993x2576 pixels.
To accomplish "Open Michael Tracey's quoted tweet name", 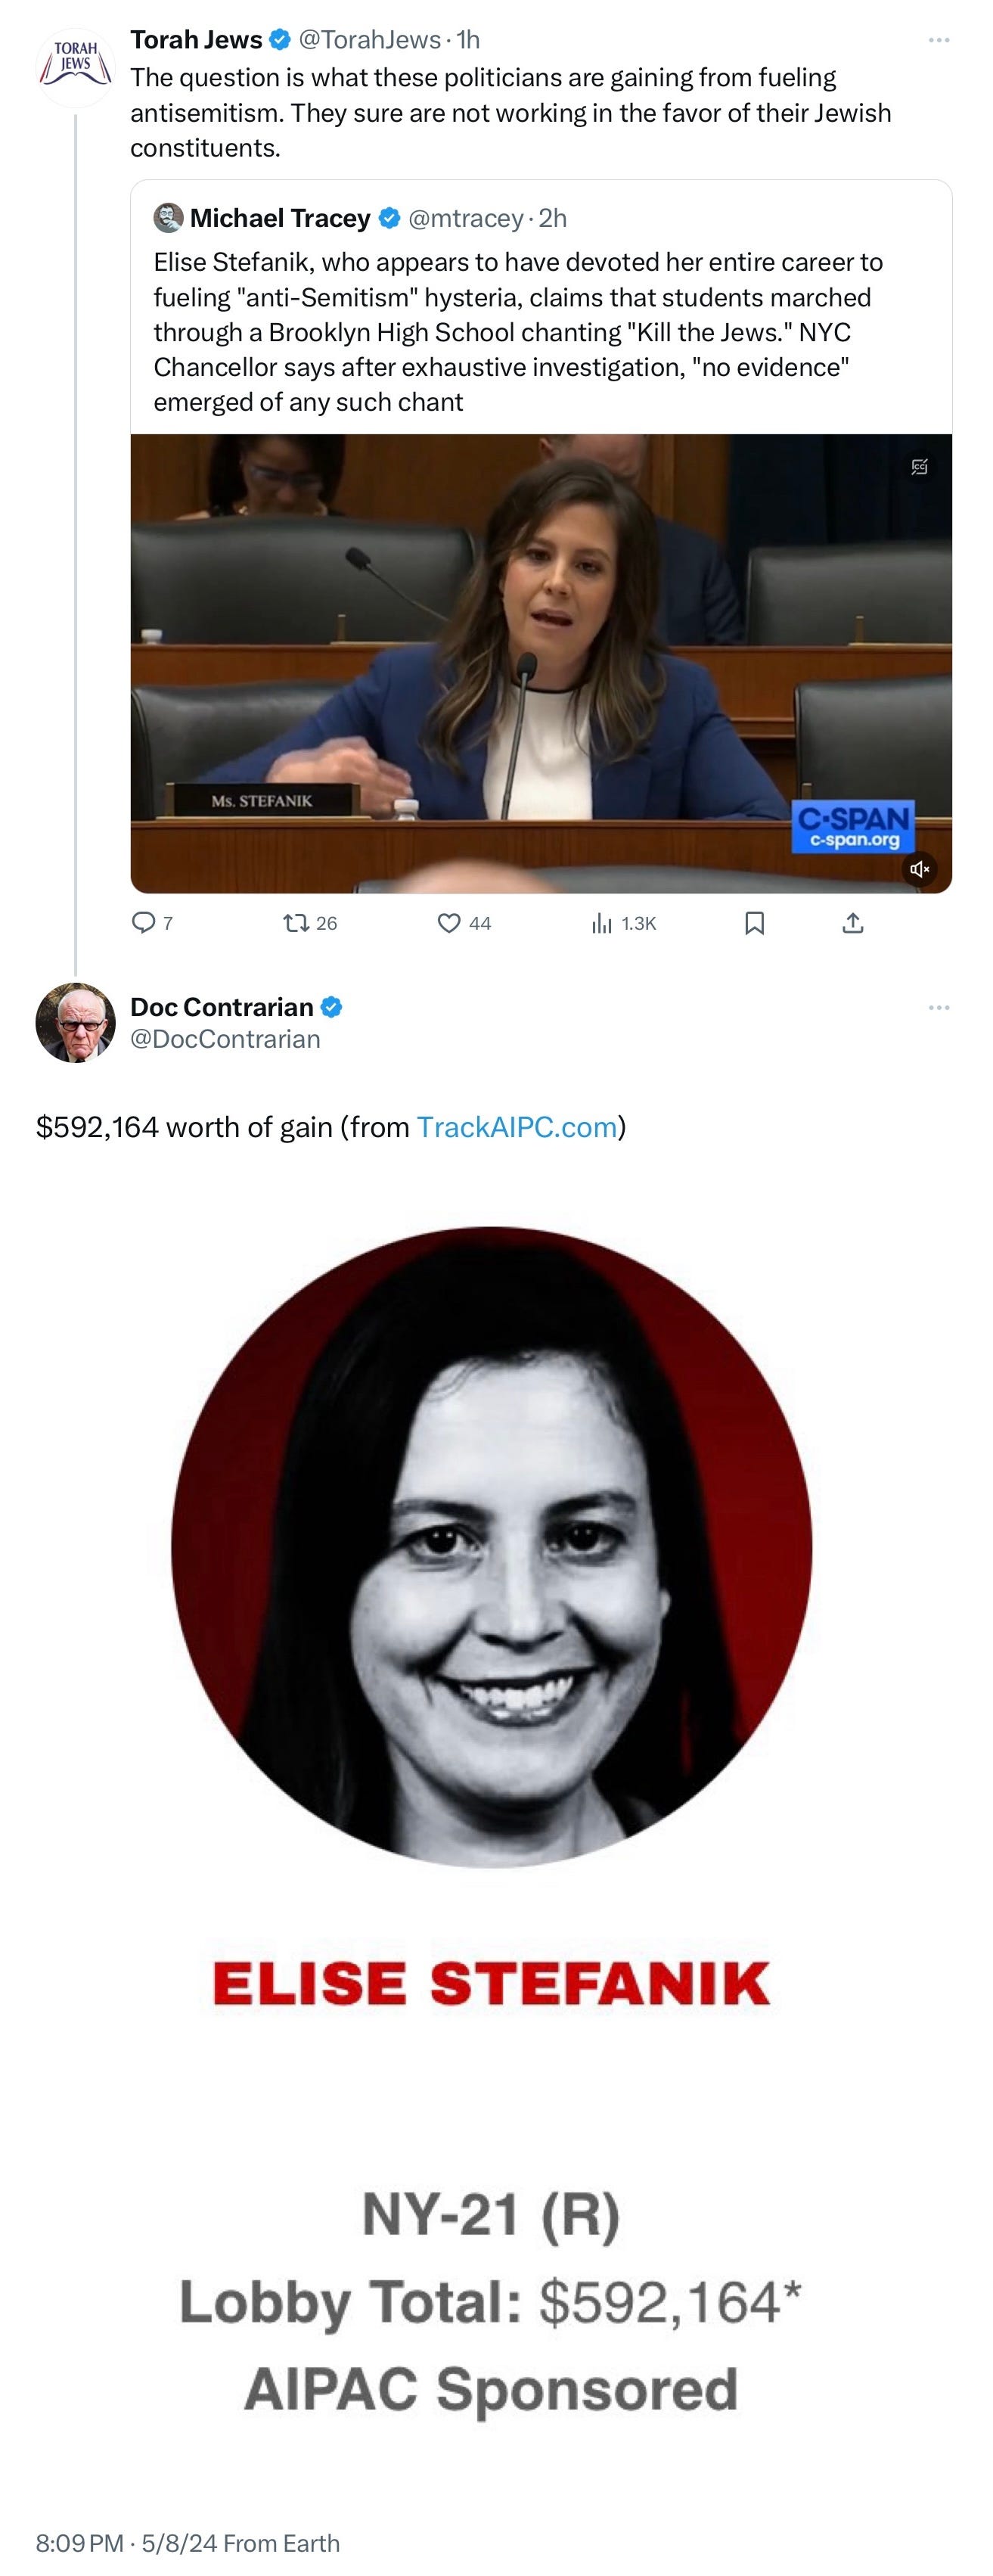I will tap(280, 218).
